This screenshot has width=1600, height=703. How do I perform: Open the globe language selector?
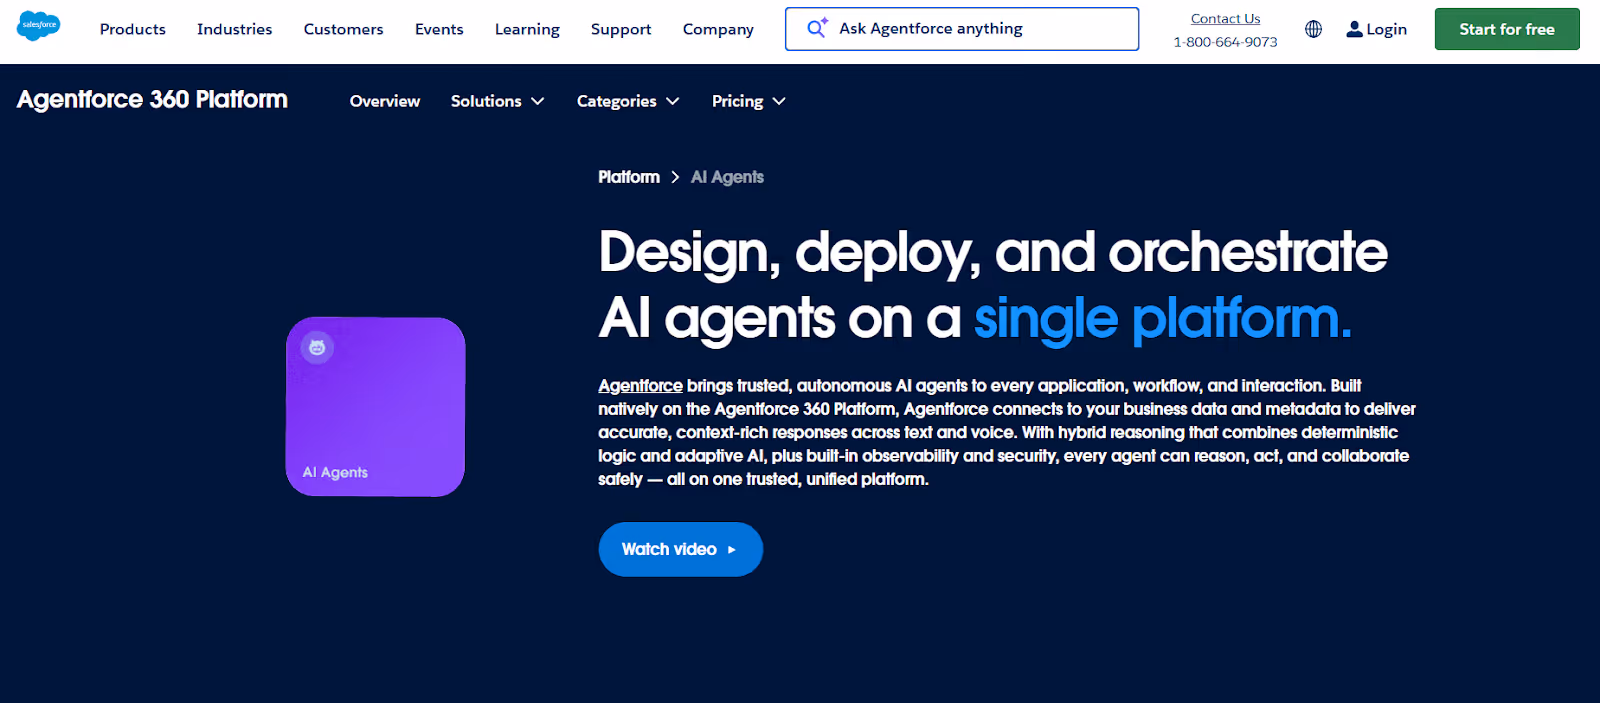1313,29
